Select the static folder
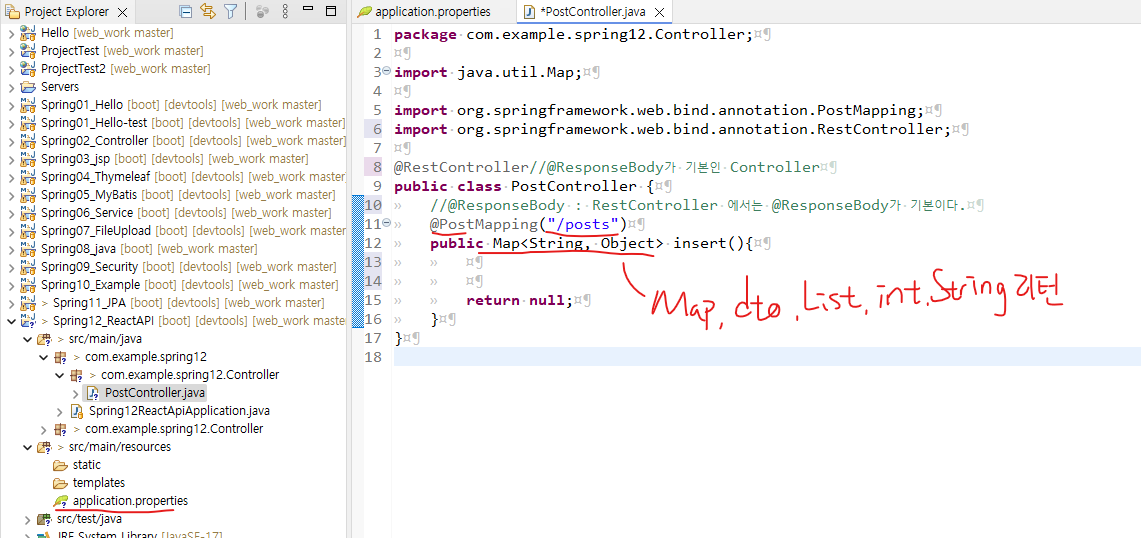The image size is (1141, 538). [x=87, y=465]
